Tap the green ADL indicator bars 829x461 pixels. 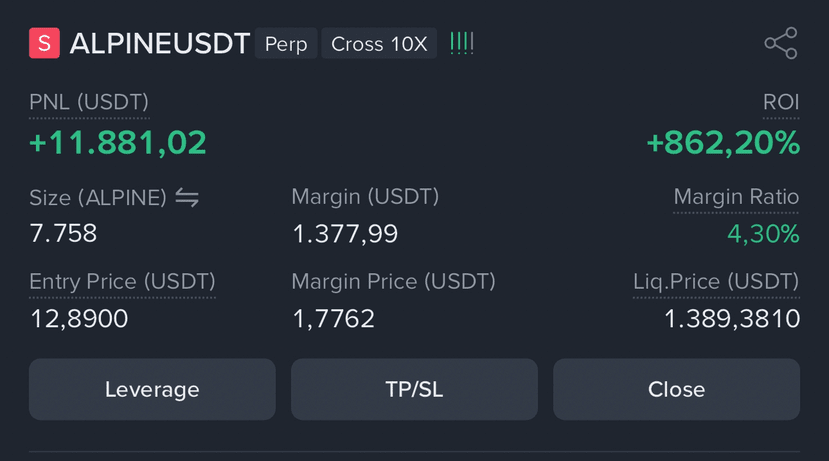462,43
